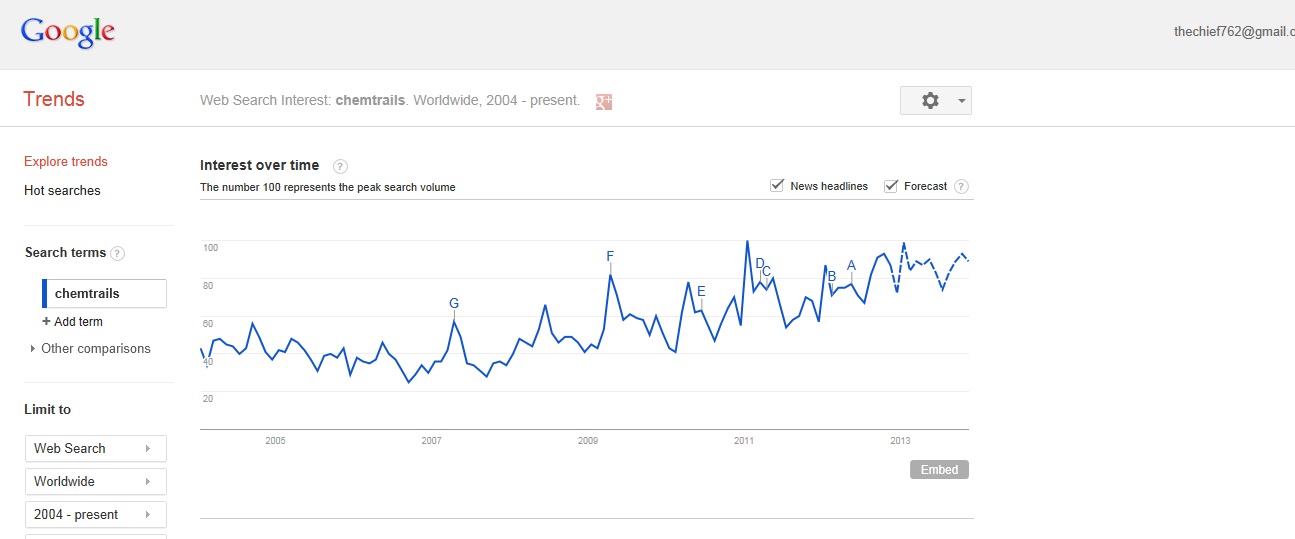Image resolution: width=1295 pixels, height=539 pixels.
Task: Click help icon next to Search terms
Action: pos(118,253)
